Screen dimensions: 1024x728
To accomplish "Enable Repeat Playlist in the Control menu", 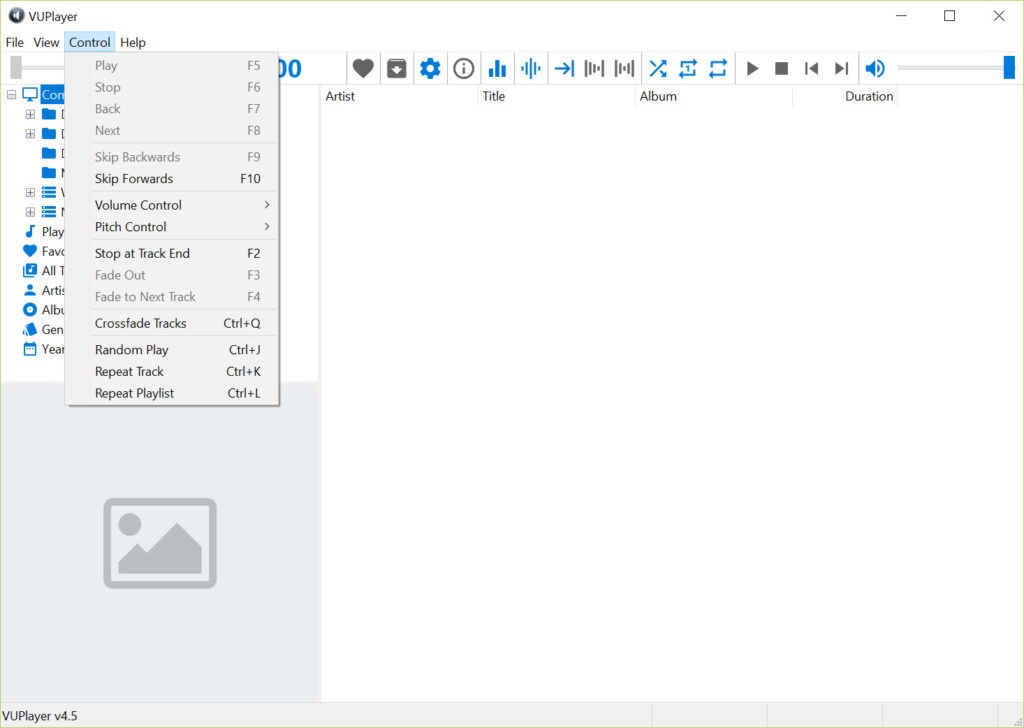I will click(x=134, y=393).
